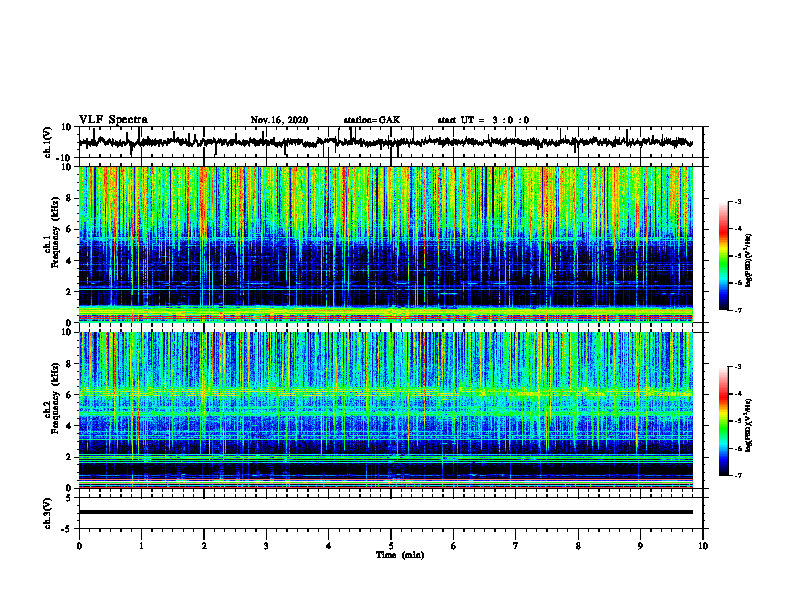Click inside the ch.2 spectrogram panel

click(x=385, y=410)
